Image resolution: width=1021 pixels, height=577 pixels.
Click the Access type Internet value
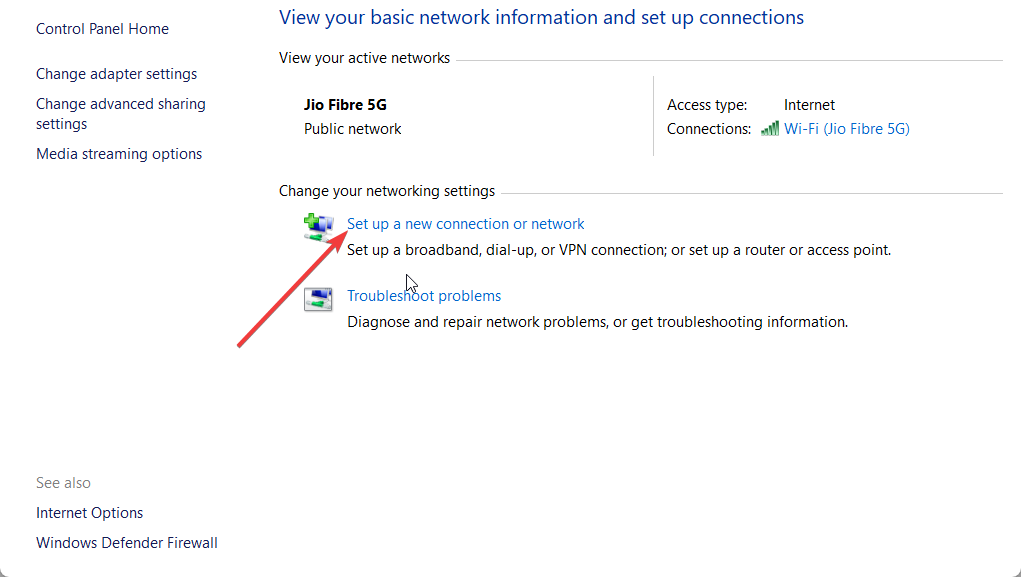tap(809, 105)
